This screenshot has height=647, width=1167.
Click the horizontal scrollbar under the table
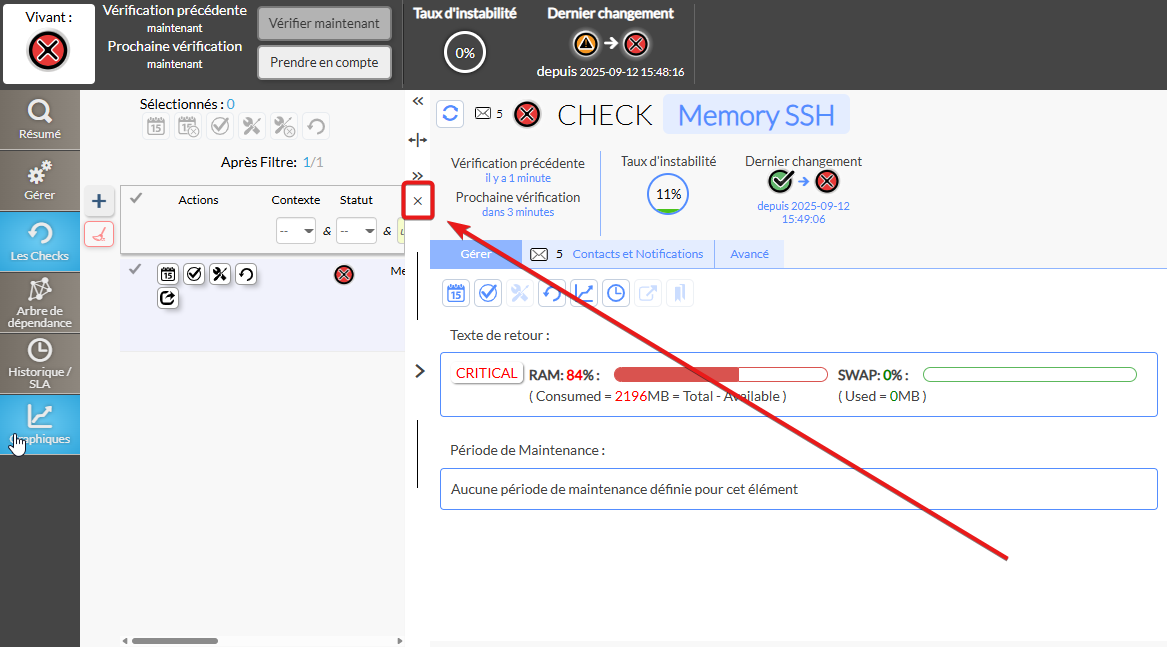coord(175,641)
